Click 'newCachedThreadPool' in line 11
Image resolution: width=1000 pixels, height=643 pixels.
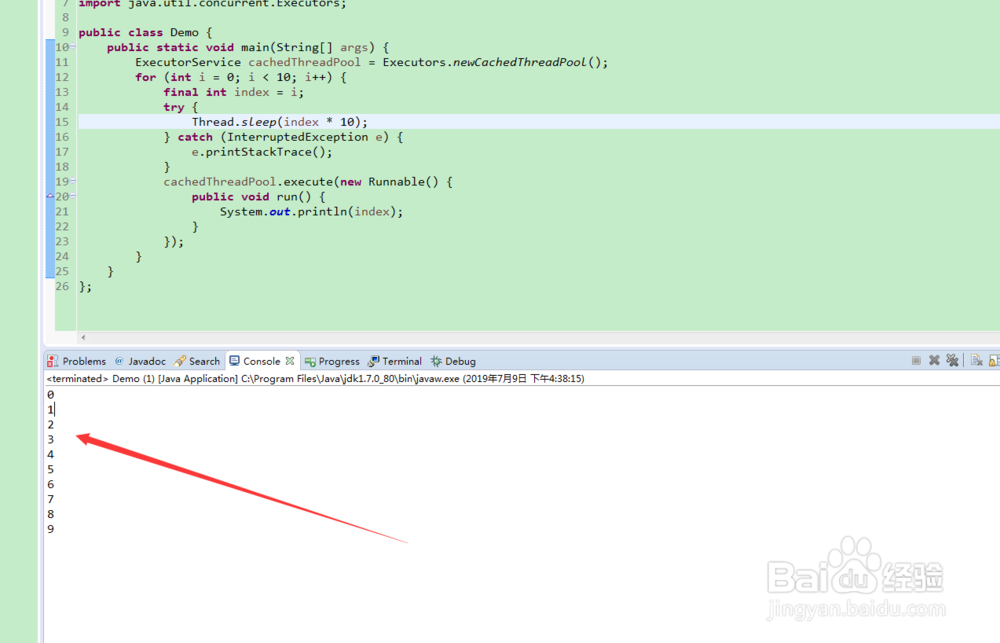pos(520,63)
